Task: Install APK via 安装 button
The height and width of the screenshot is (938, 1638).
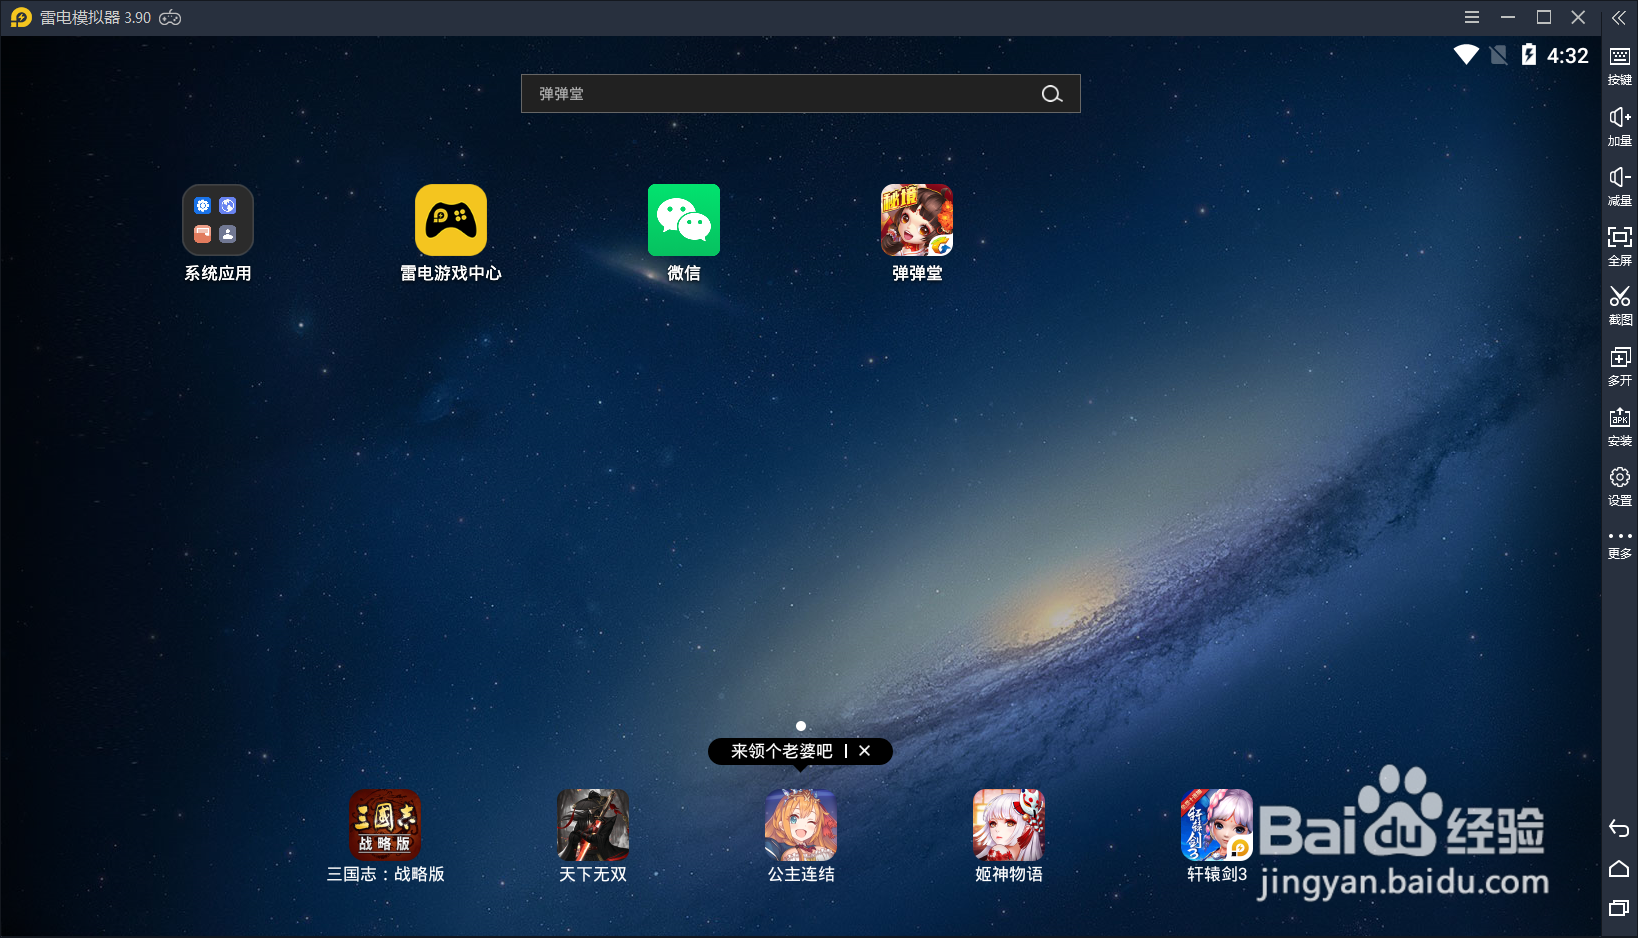Action: 1620,426
